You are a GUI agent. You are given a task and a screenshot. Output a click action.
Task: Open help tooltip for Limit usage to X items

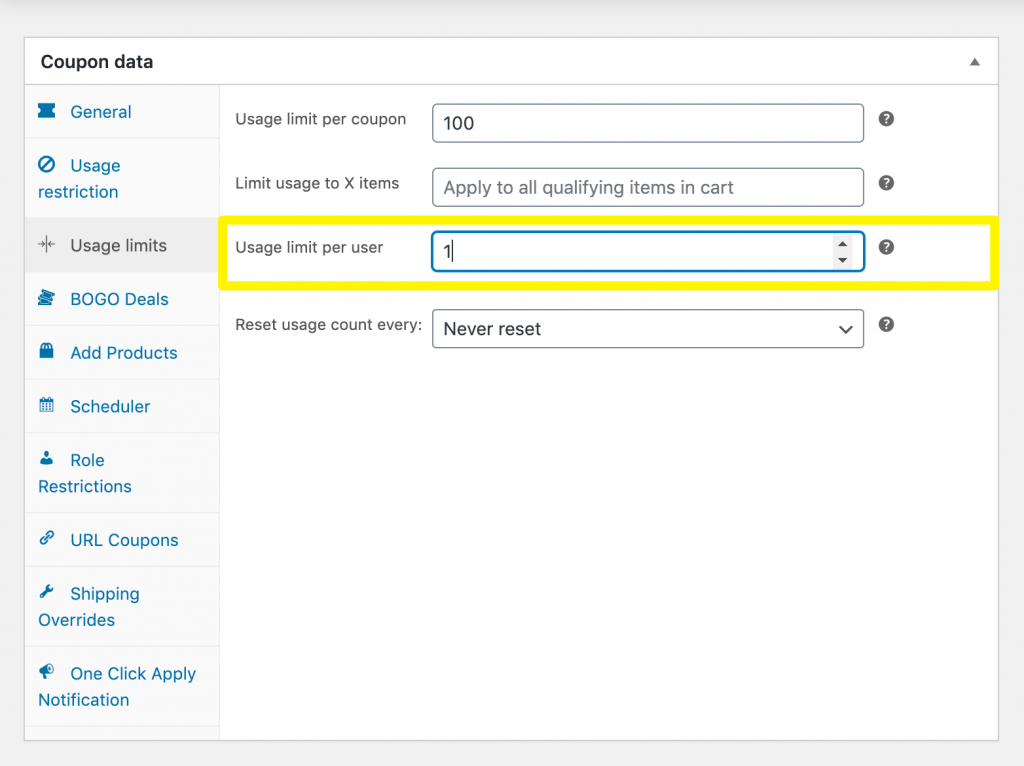coord(886,183)
